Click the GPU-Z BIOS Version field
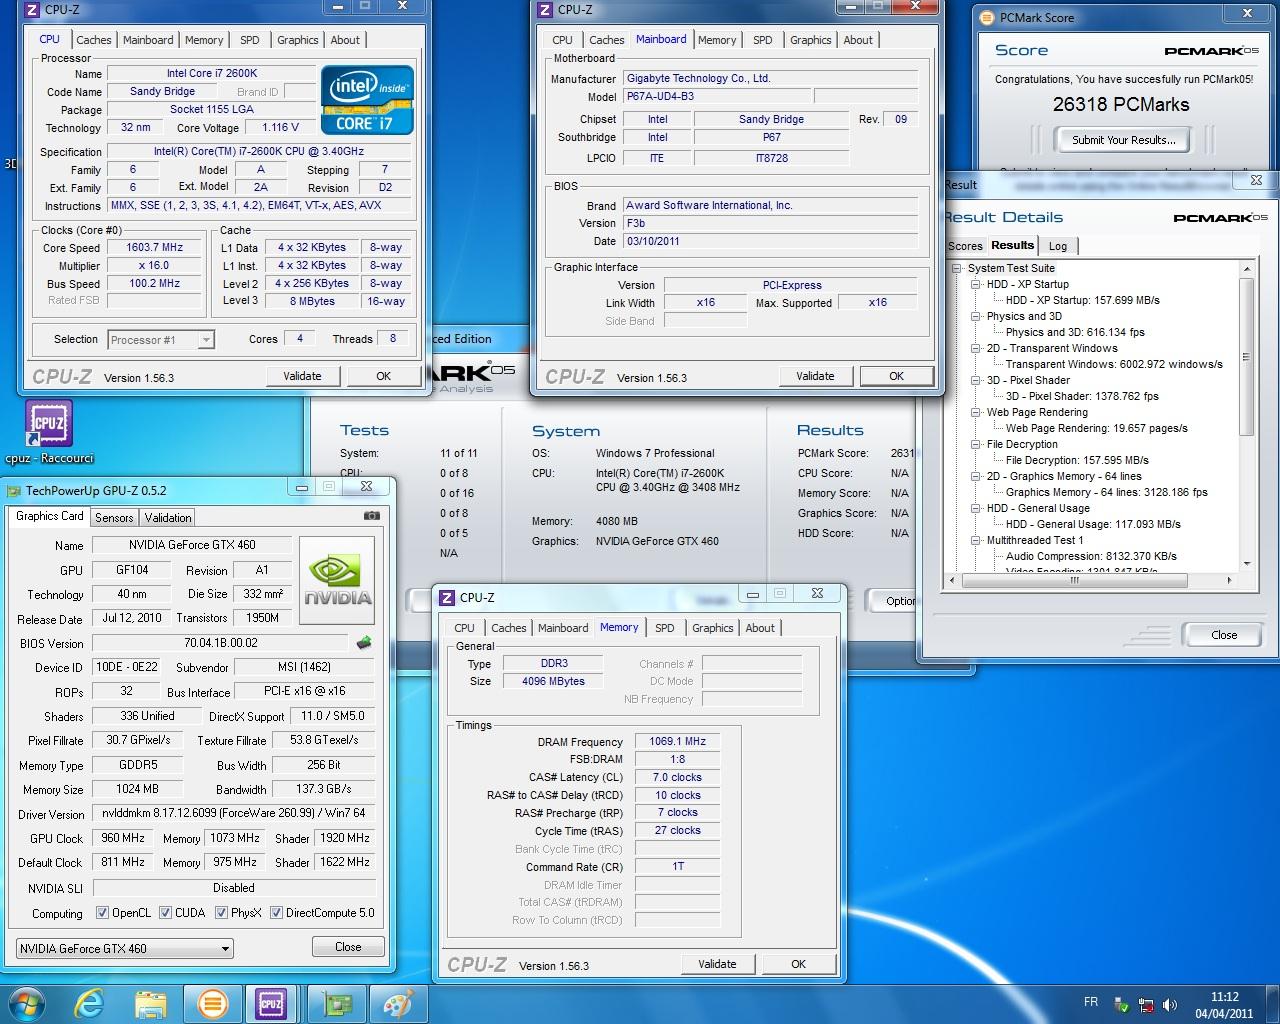Image resolution: width=1280 pixels, height=1024 pixels. click(221, 643)
